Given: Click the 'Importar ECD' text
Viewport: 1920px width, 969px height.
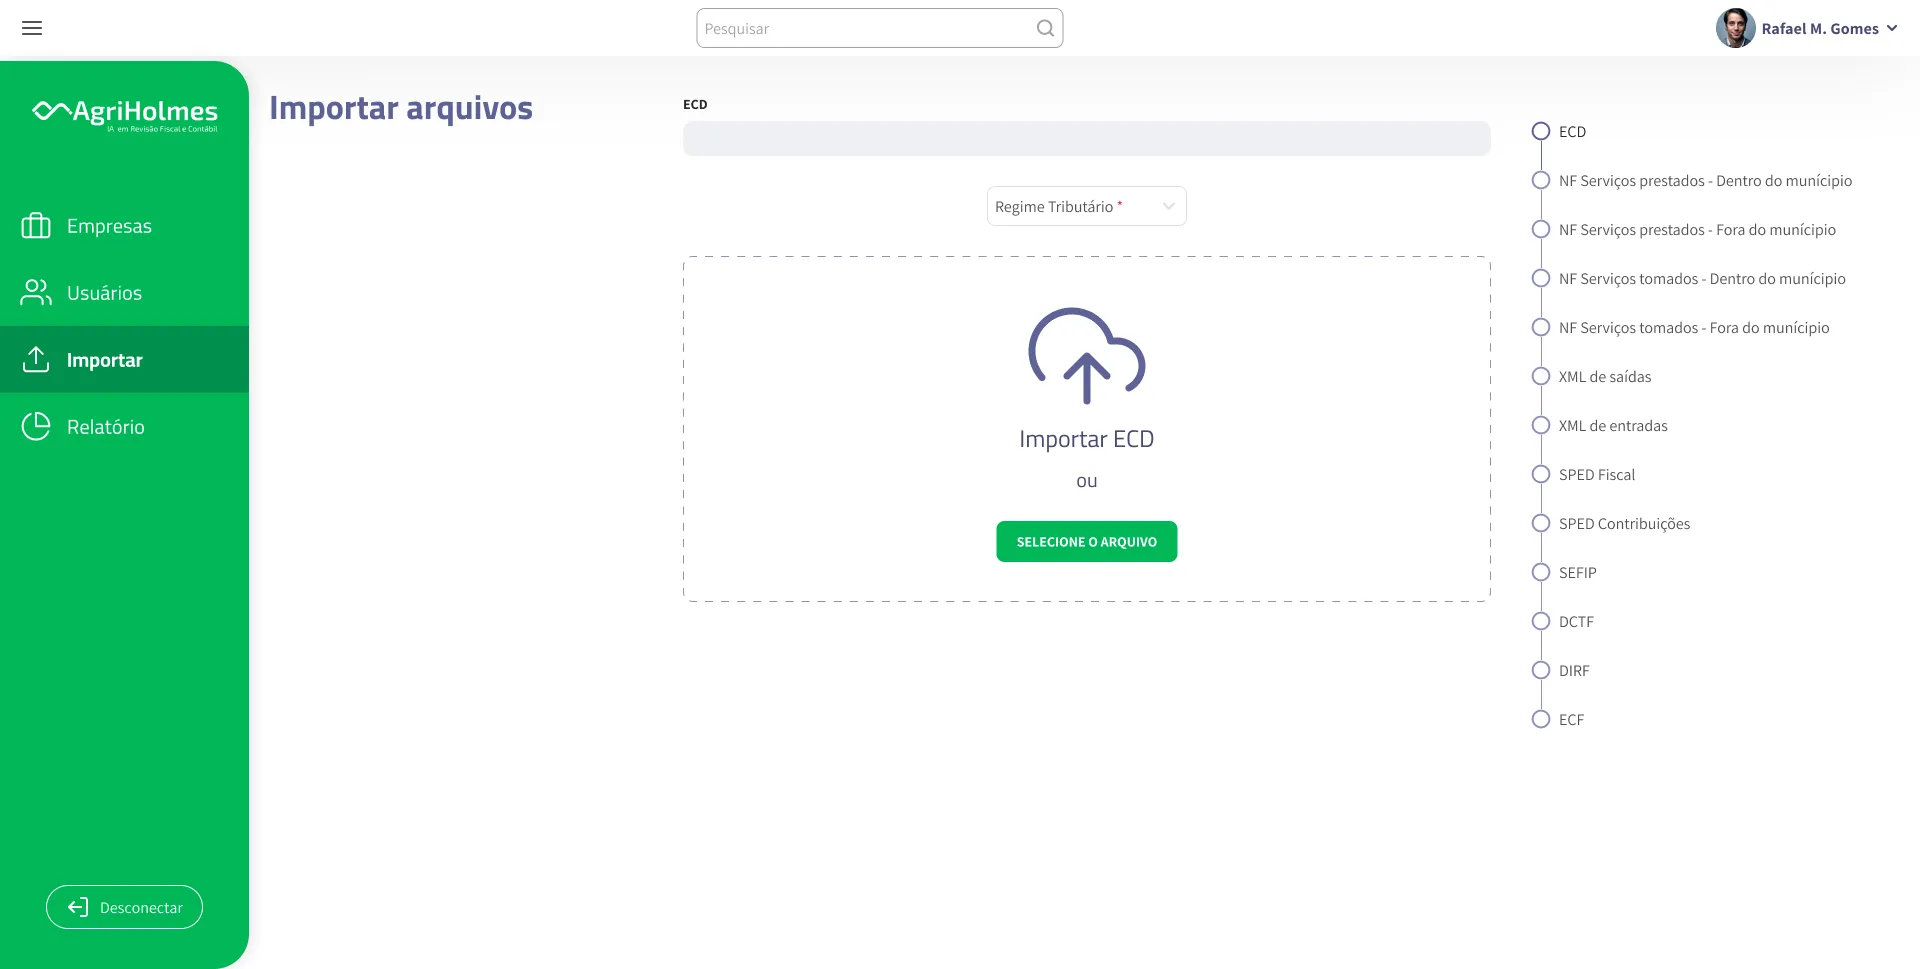Looking at the screenshot, I should pyautogui.click(x=1087, y=439).
